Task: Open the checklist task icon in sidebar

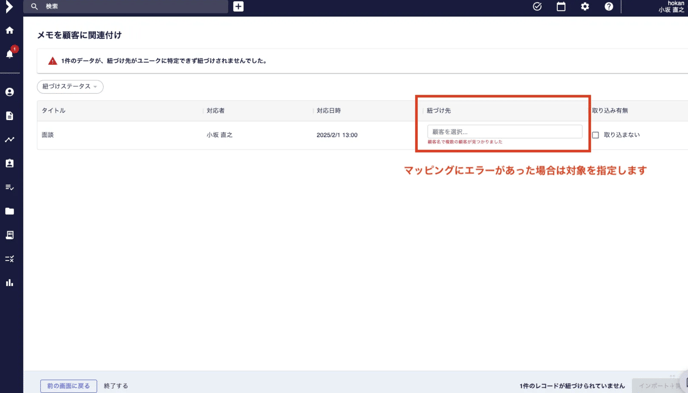Action: 10,187
